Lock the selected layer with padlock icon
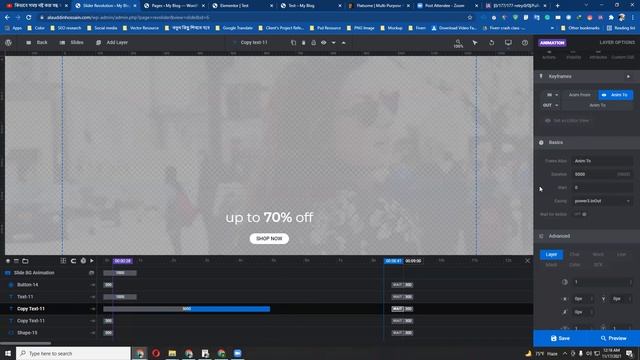640x360 pixels. pos(313,42)
